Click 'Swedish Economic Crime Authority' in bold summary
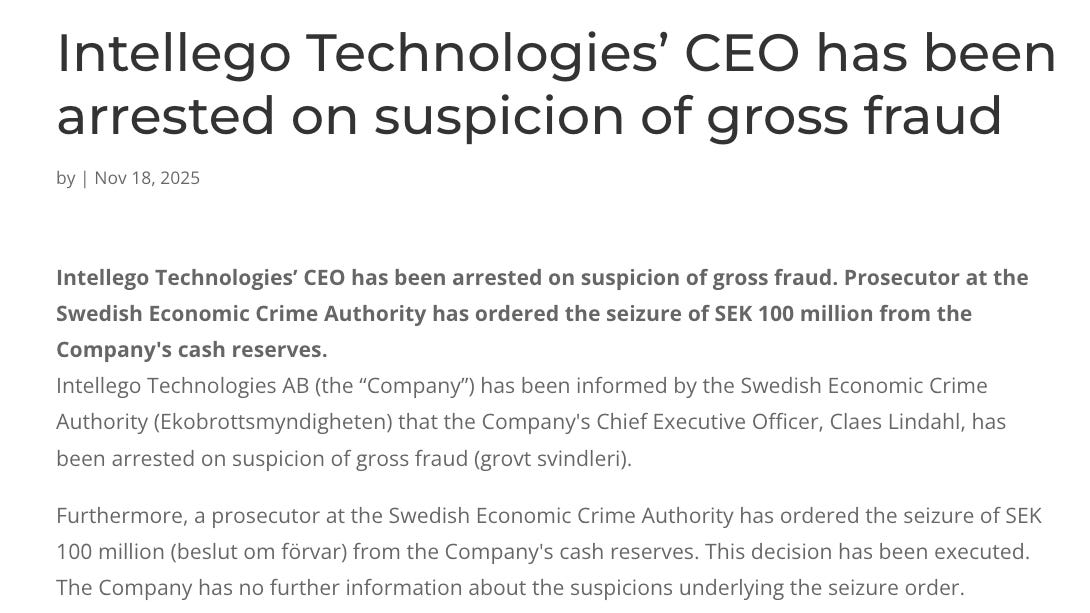This screenshot has height=613, width=1090. click(x=241, y=313)
